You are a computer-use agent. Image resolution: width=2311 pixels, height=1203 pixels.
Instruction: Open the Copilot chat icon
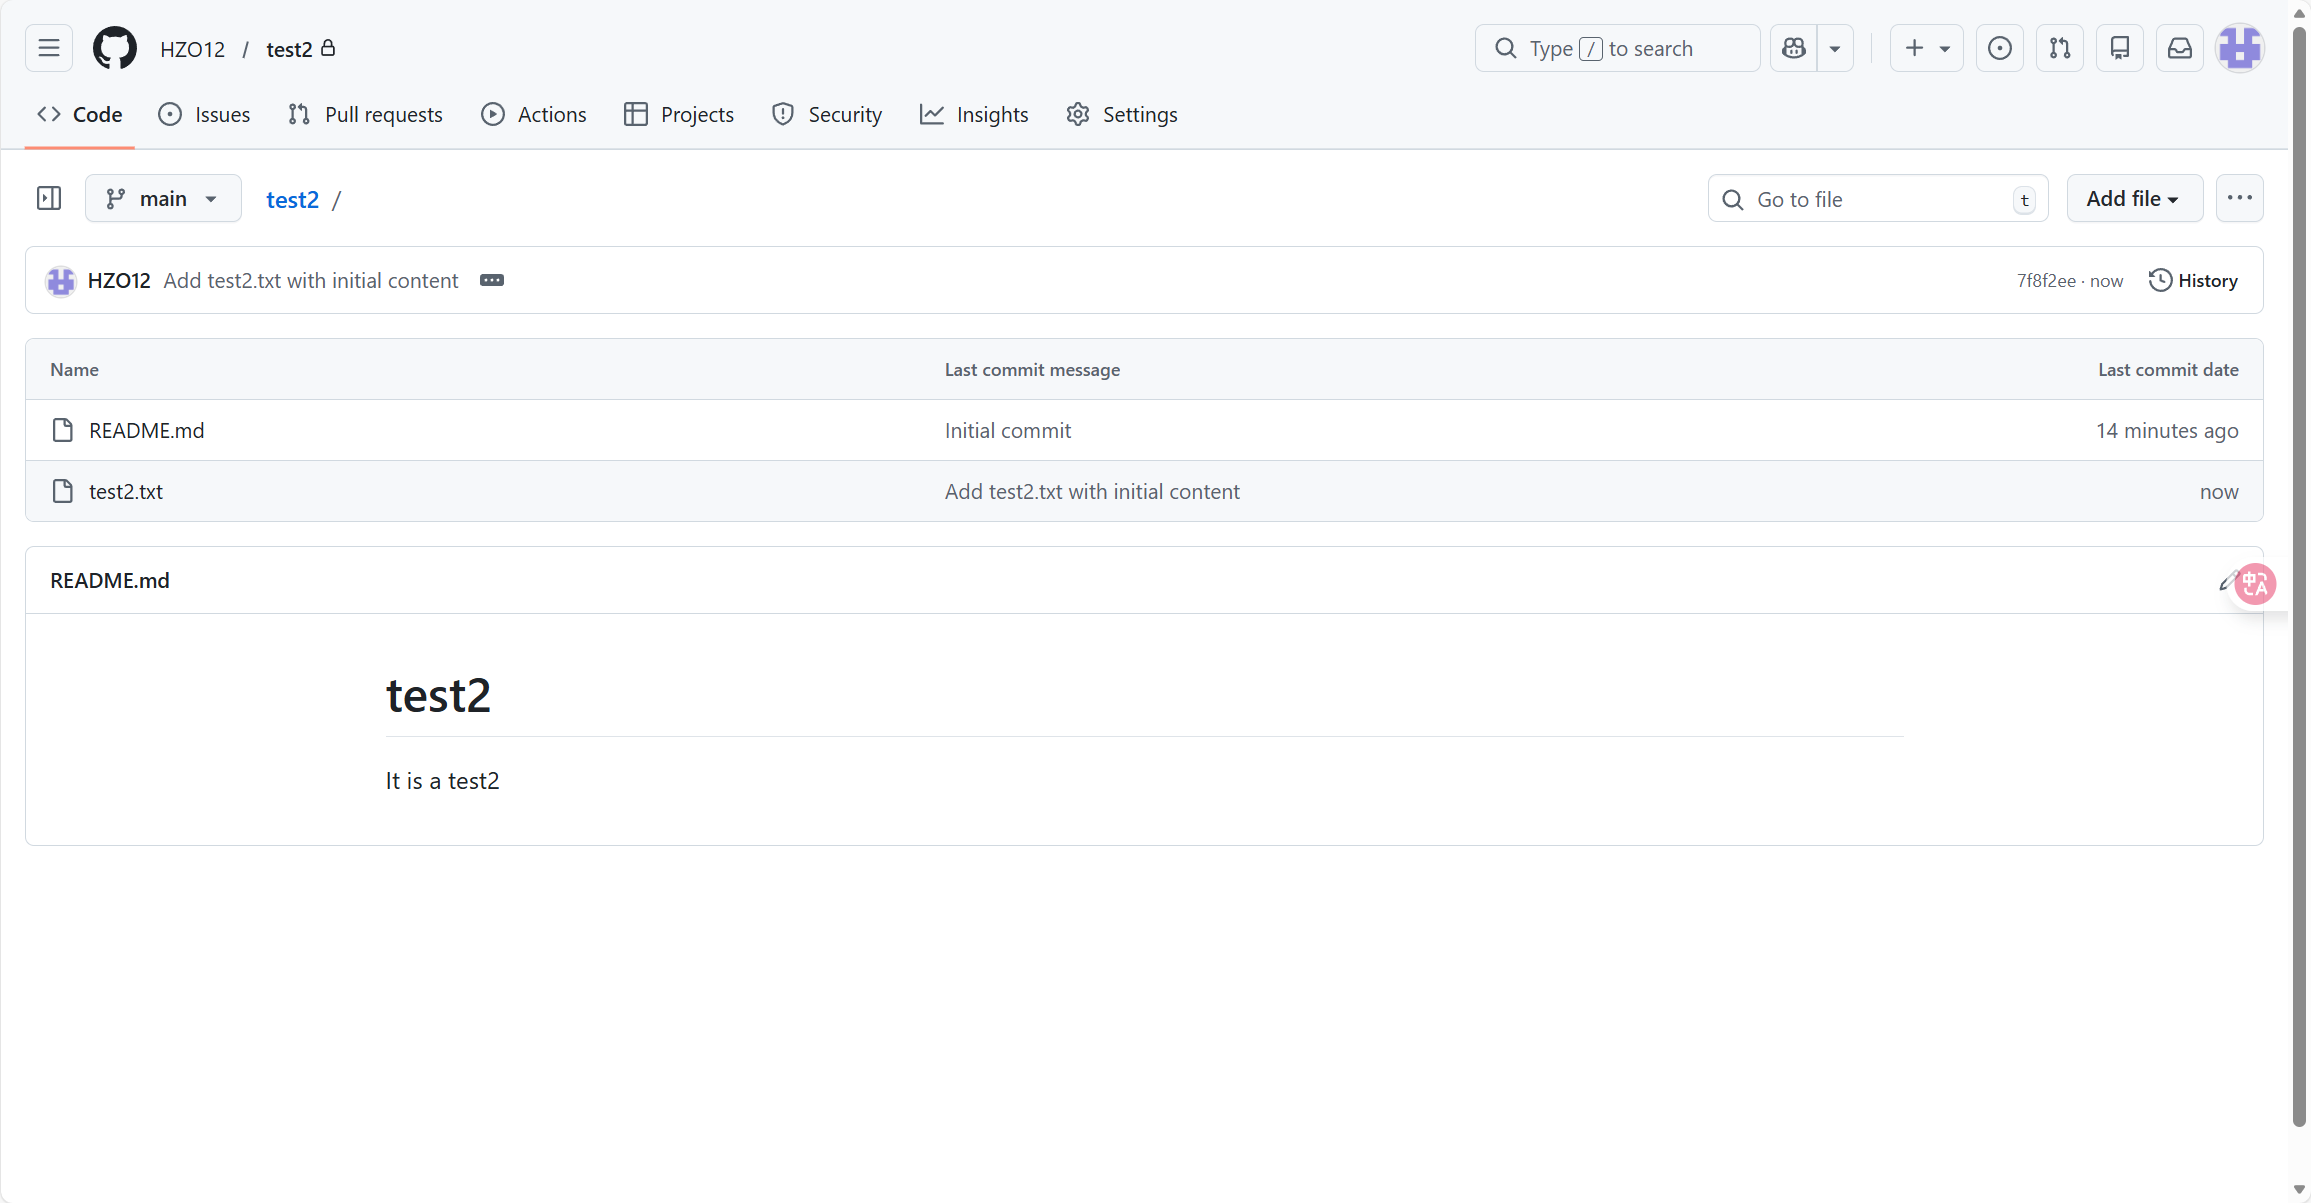coord(1794,48)
